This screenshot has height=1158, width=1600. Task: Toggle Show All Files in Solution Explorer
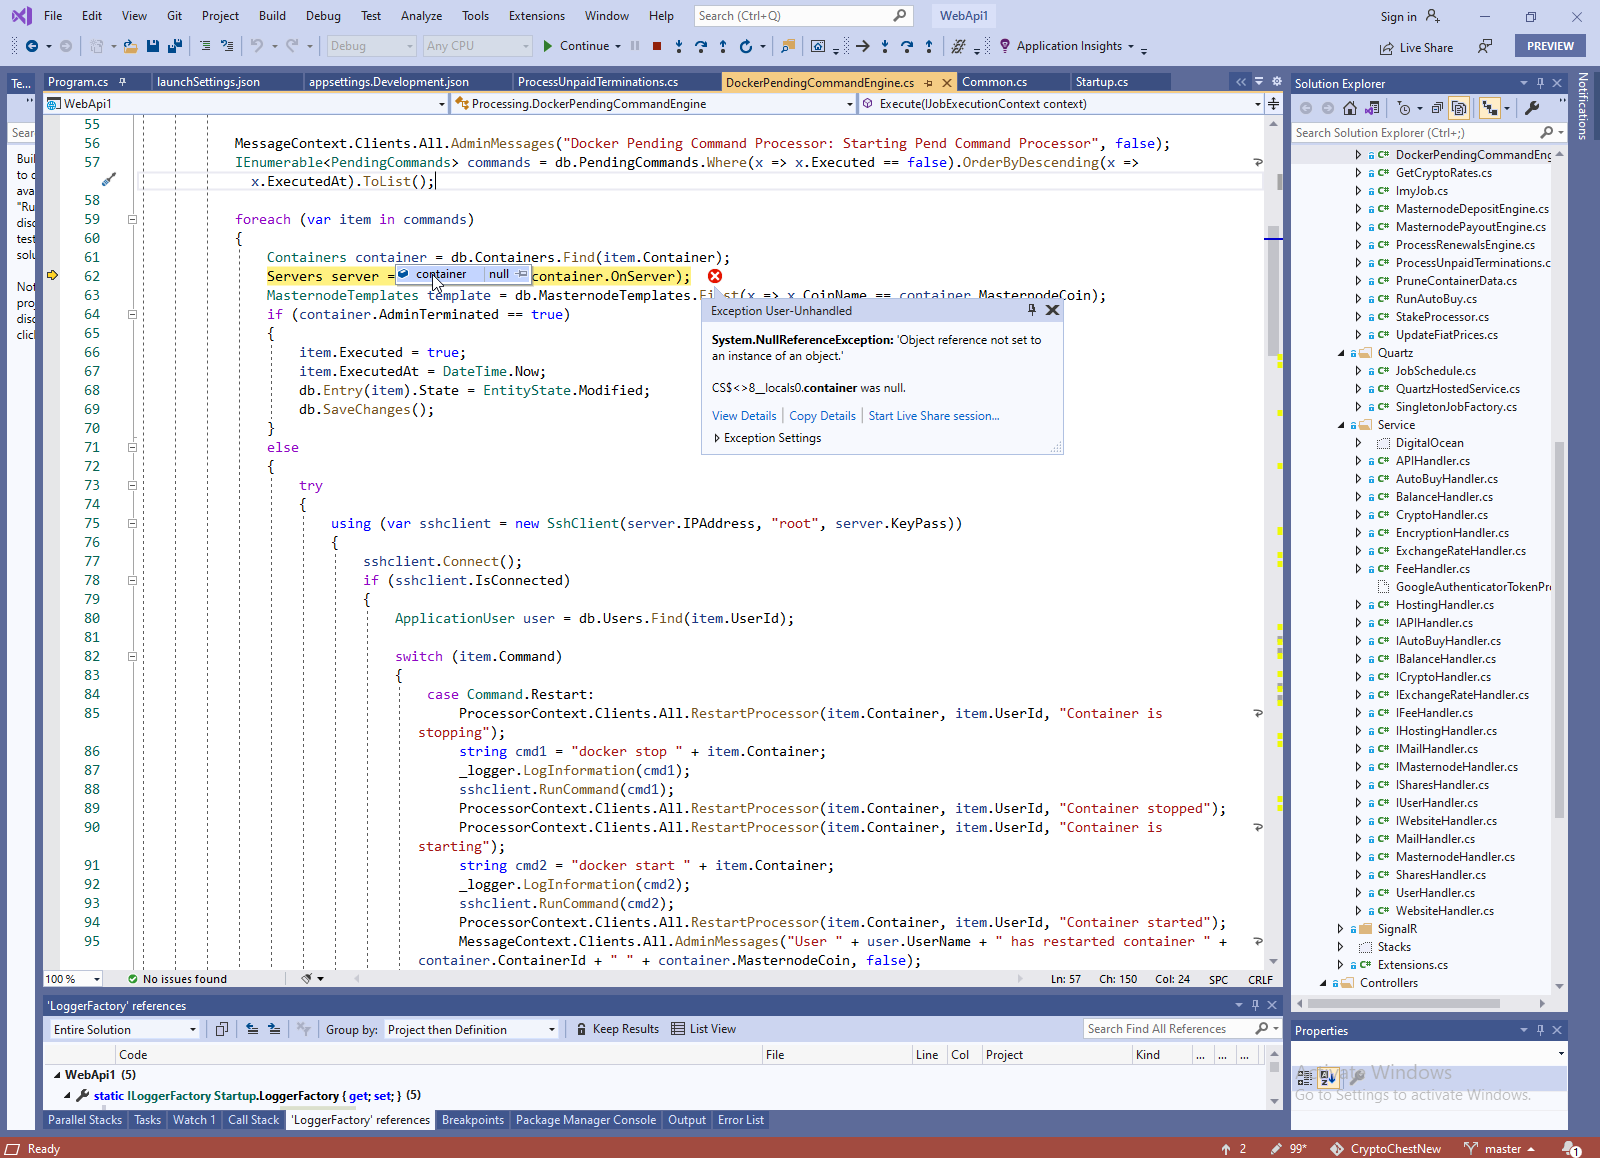[x=1459, y=108]
